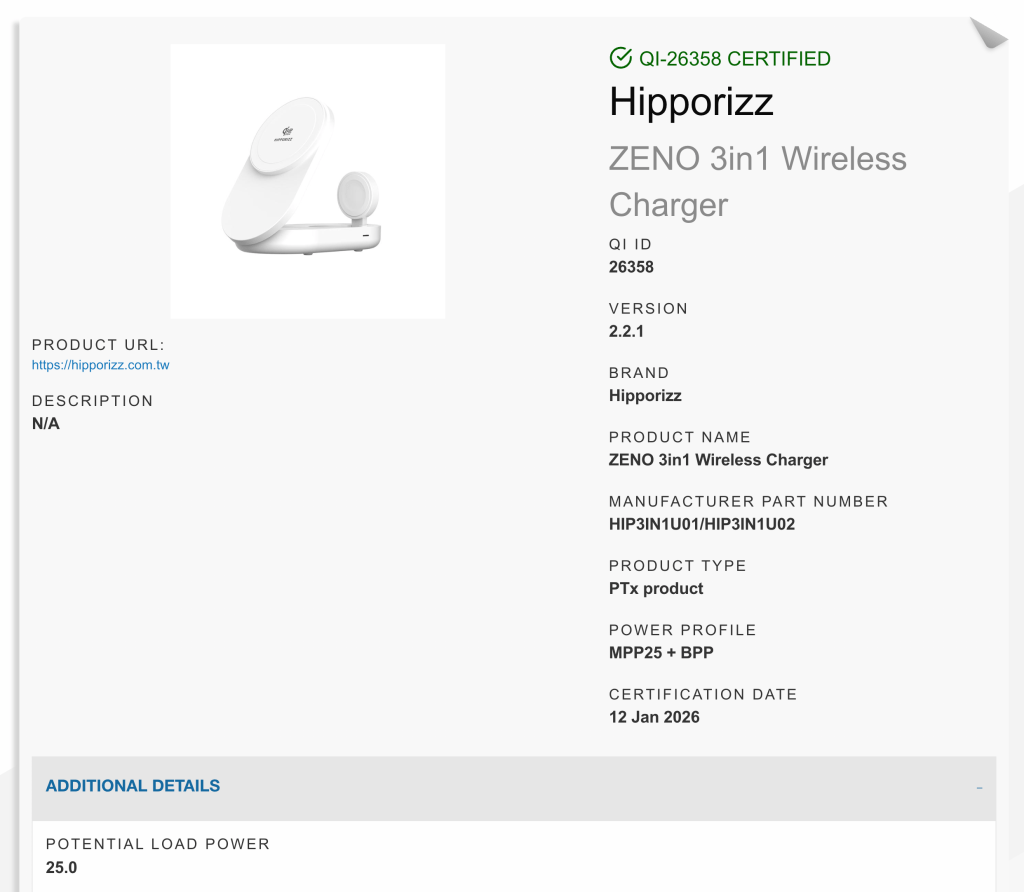This screenshot has height=892, width=1024.
Task: Open the hipporizz.com.tw product URL
Action: (x=100, y=365)
